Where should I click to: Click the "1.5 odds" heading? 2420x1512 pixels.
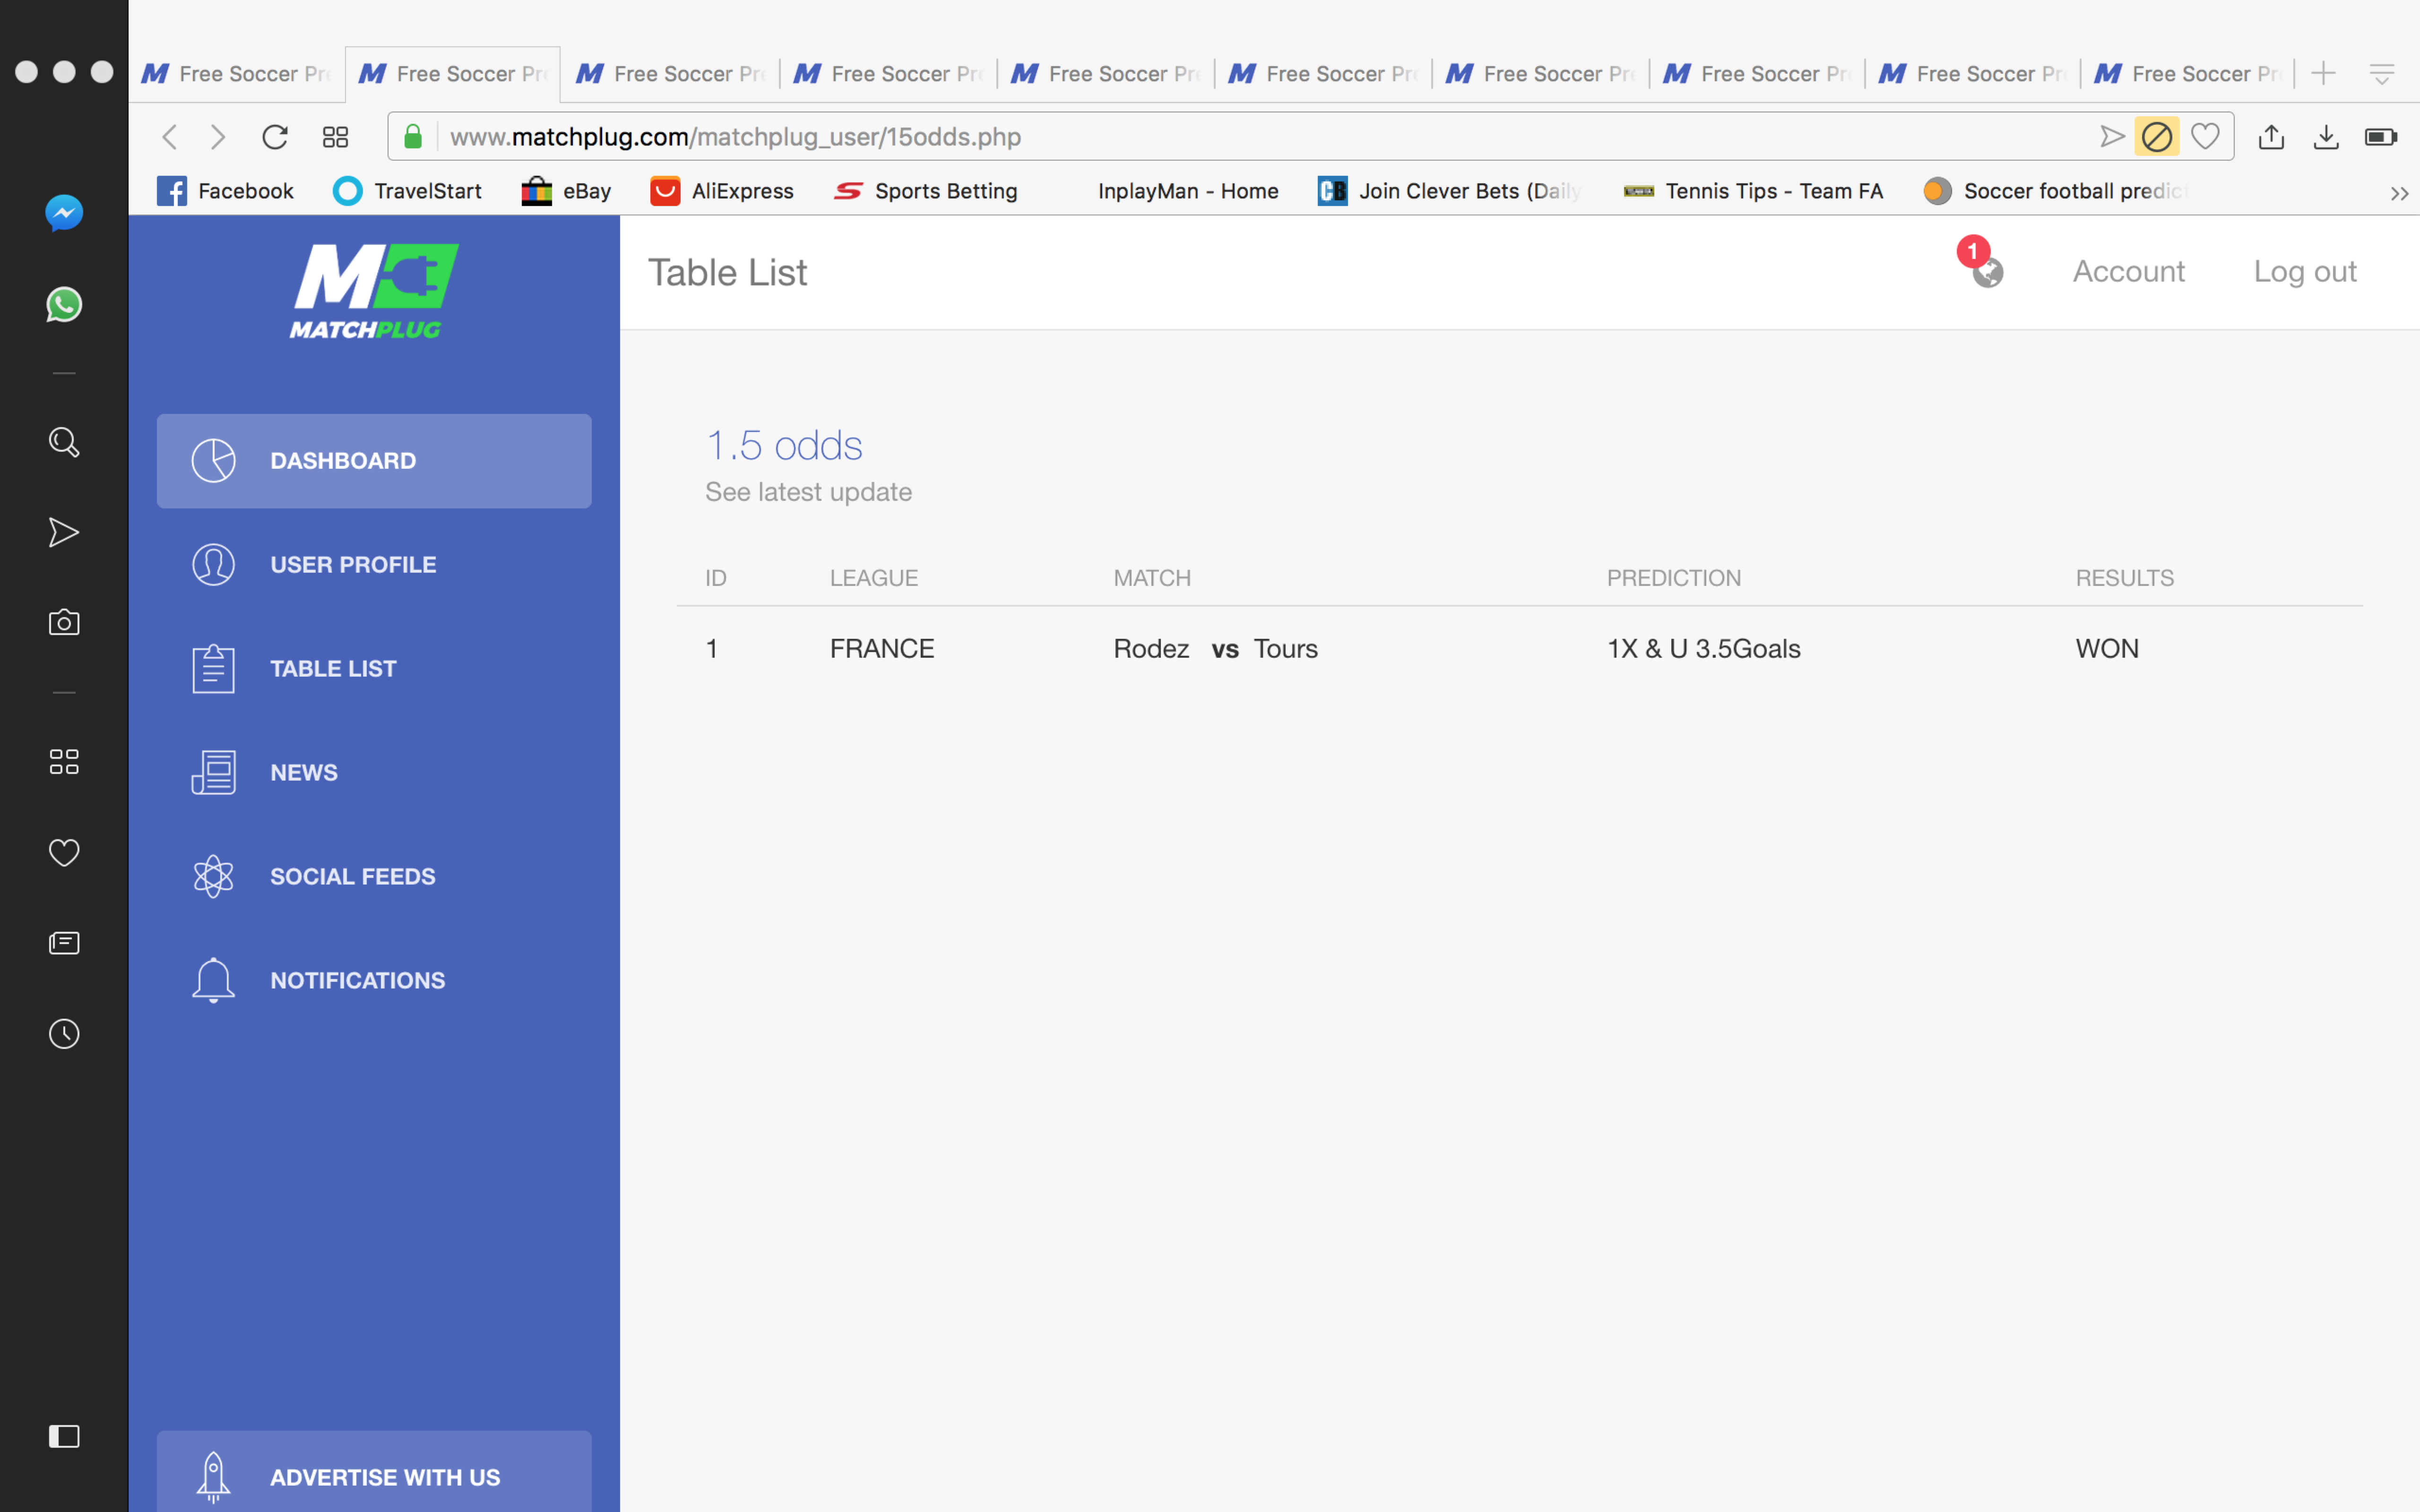pos(784,446)
